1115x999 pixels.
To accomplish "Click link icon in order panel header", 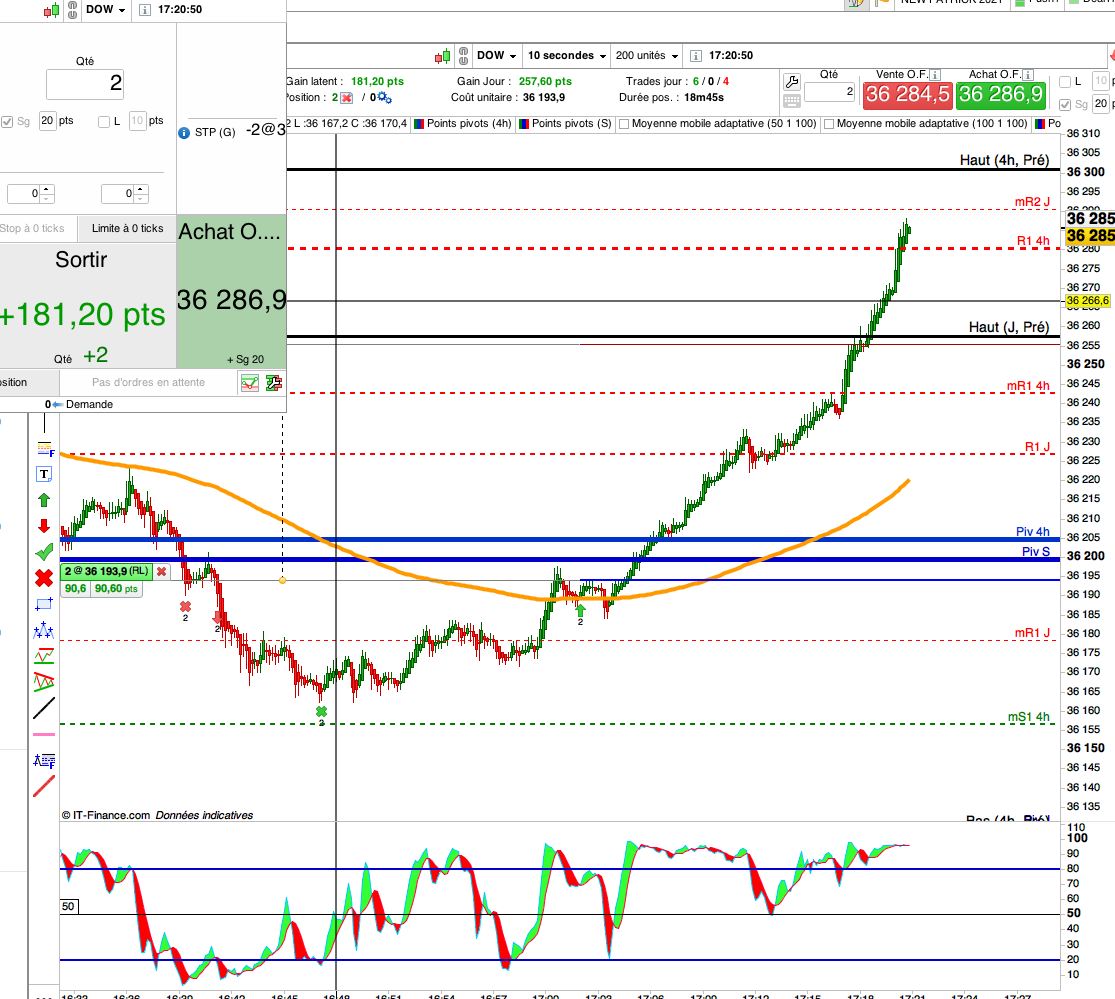I will (73, 10).
